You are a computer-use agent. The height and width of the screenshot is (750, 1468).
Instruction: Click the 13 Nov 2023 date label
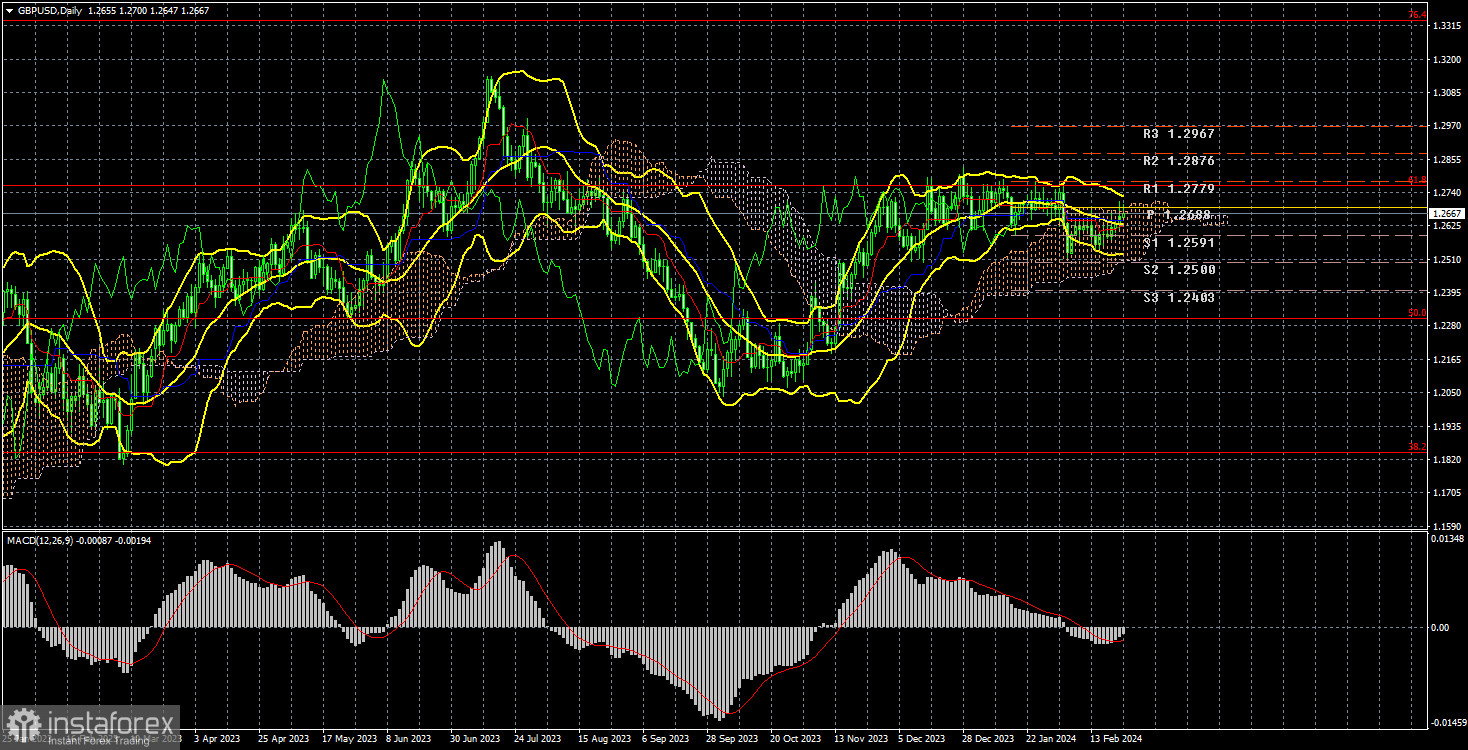tap(860, 739)
